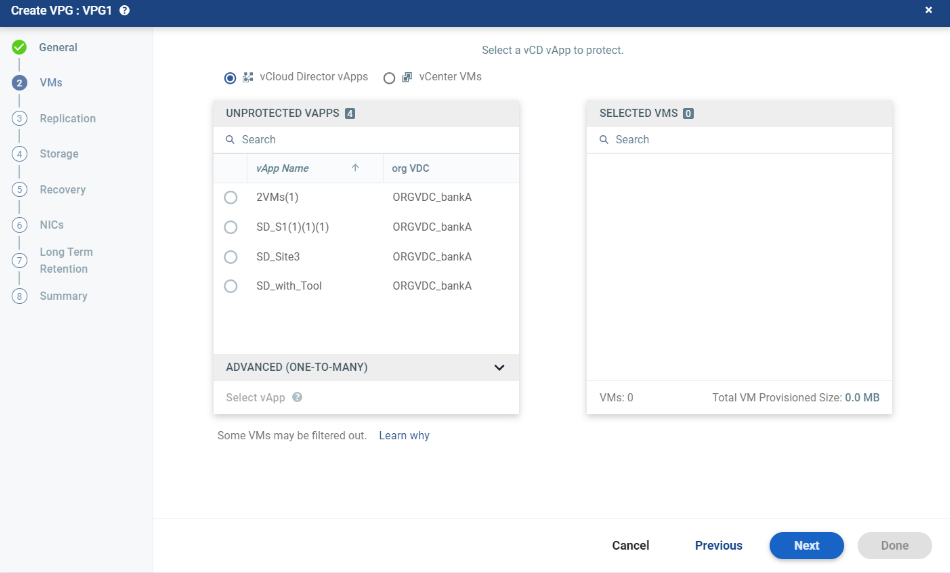Select the 2VMs(1) vApp radio button

point(231,197)
